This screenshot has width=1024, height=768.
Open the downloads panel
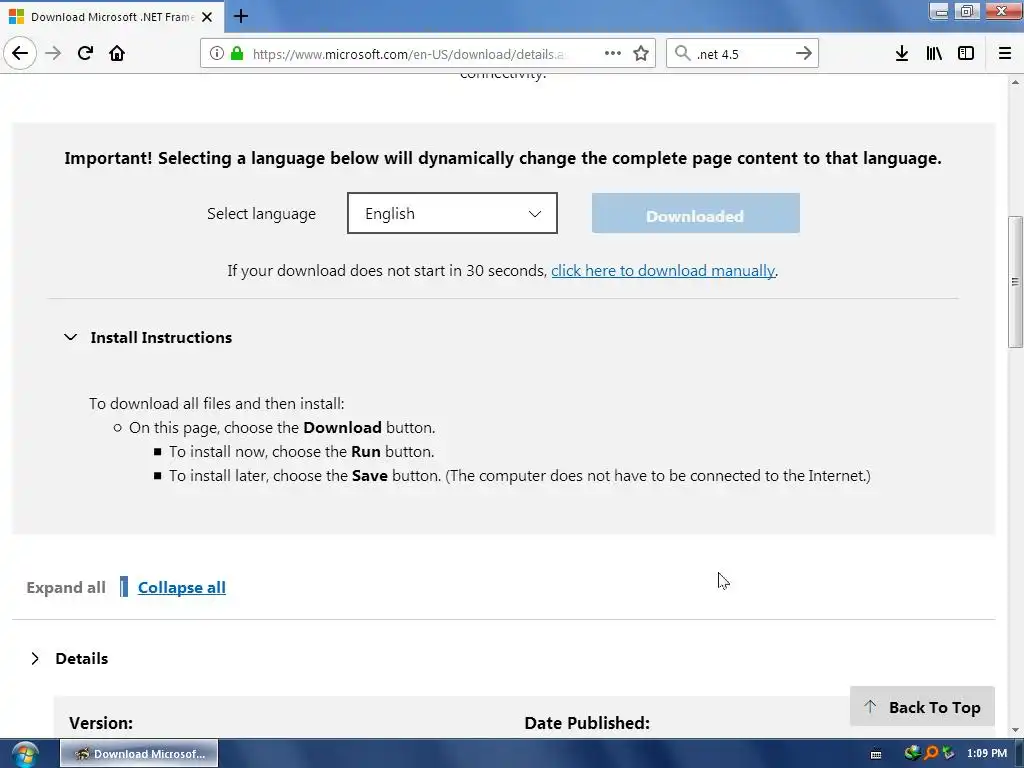[902, 53]
